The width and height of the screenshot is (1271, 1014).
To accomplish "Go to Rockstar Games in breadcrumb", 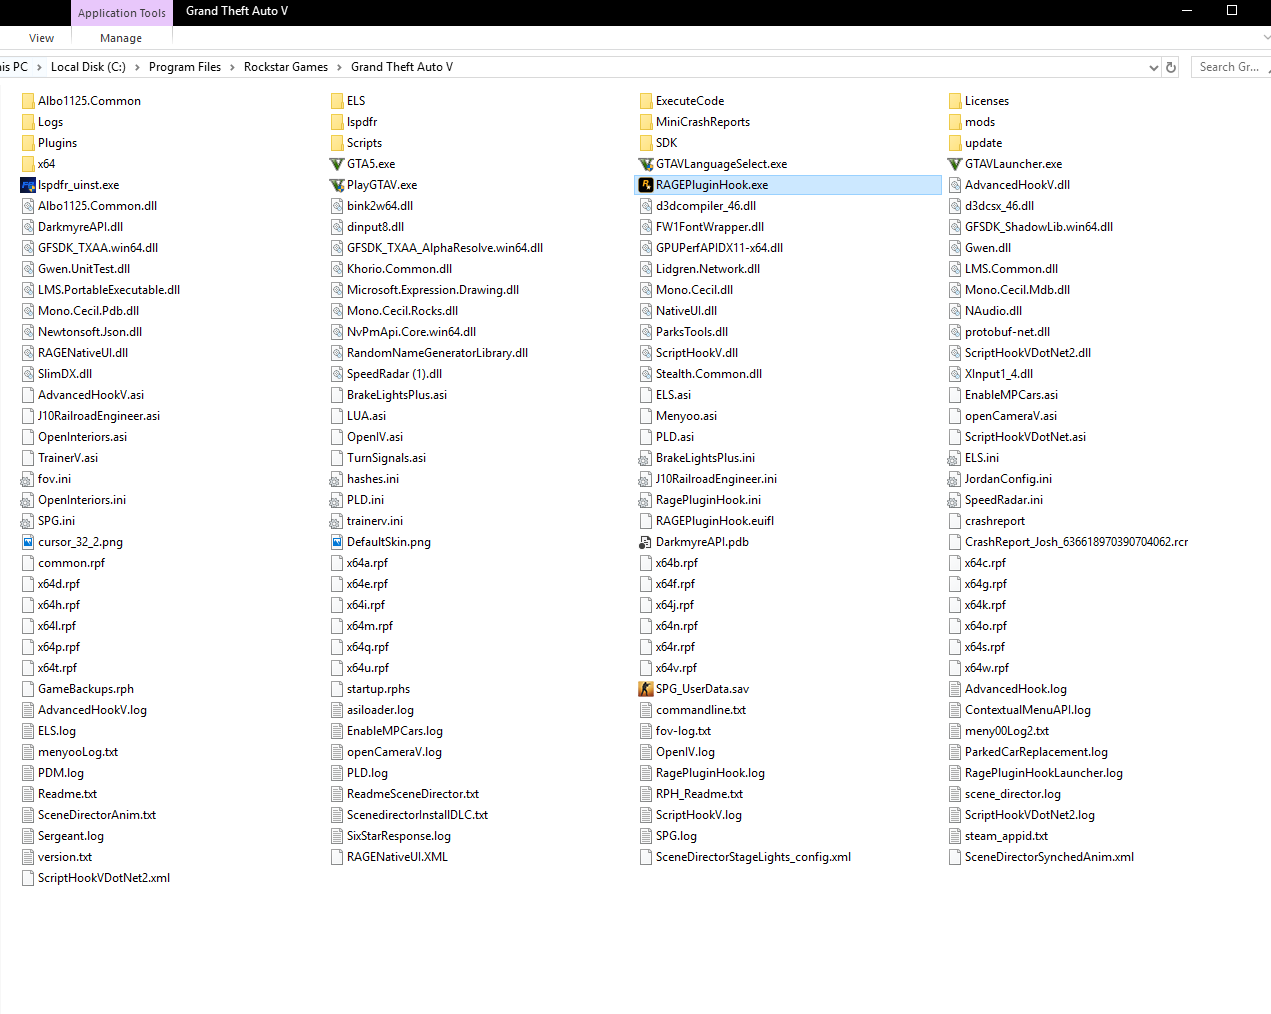I will pyautogui.click(x=286, y=67).
